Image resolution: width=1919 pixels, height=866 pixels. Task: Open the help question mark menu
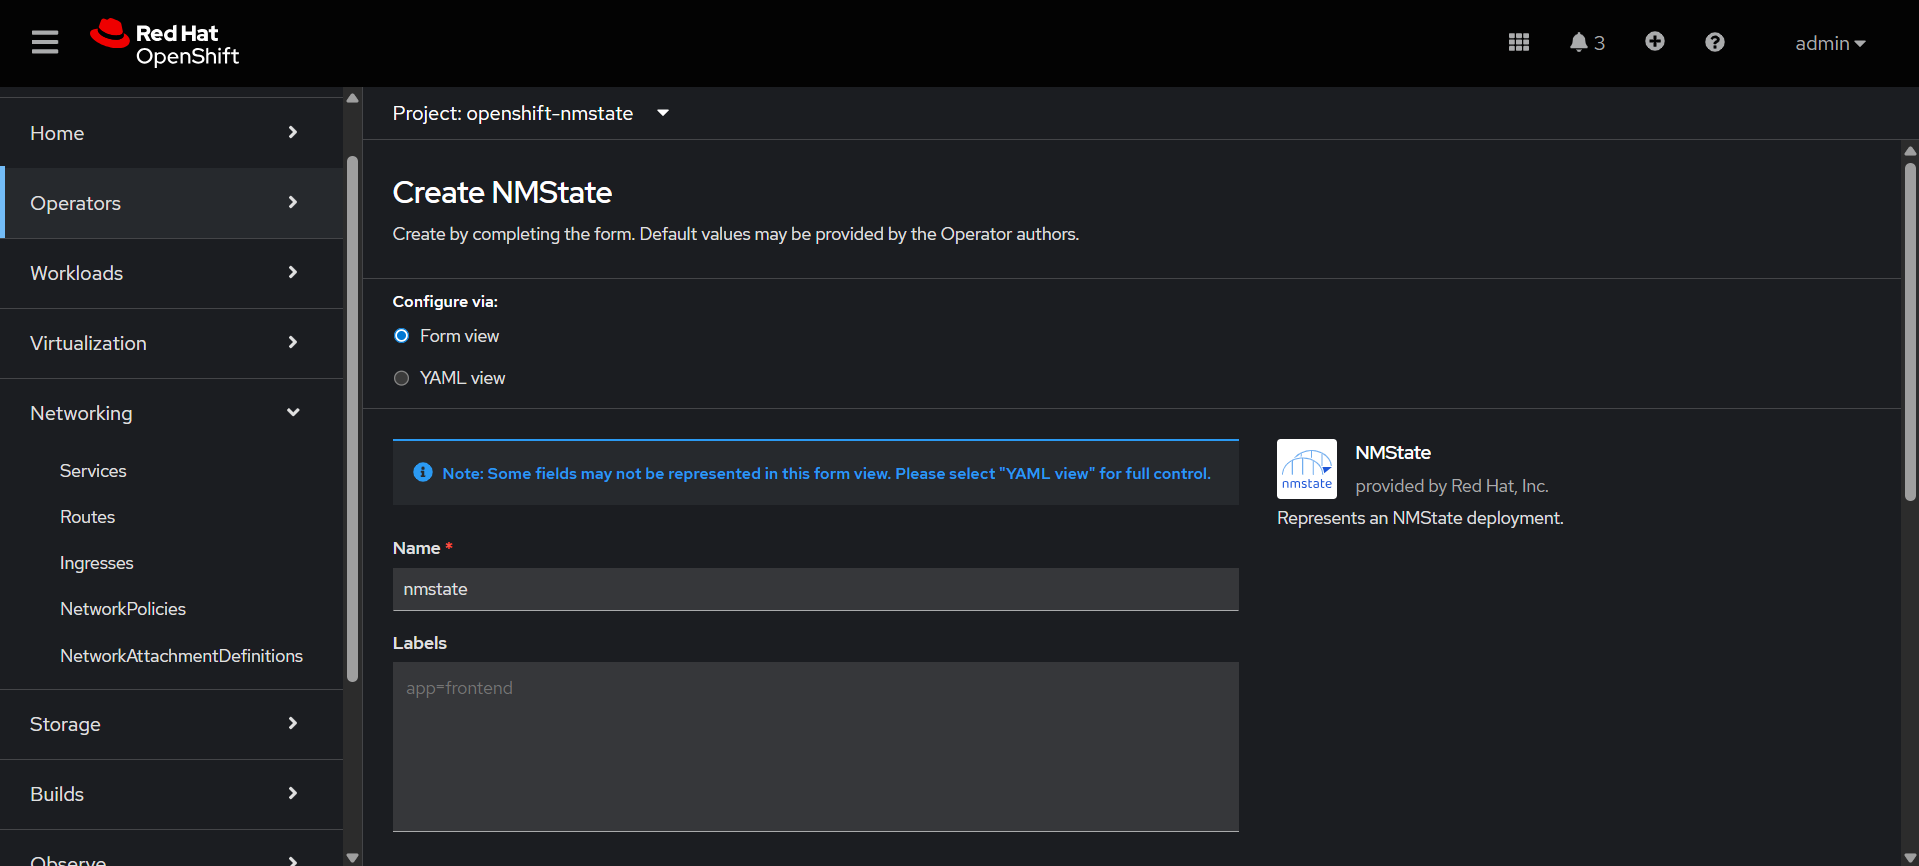[1714, 42]
